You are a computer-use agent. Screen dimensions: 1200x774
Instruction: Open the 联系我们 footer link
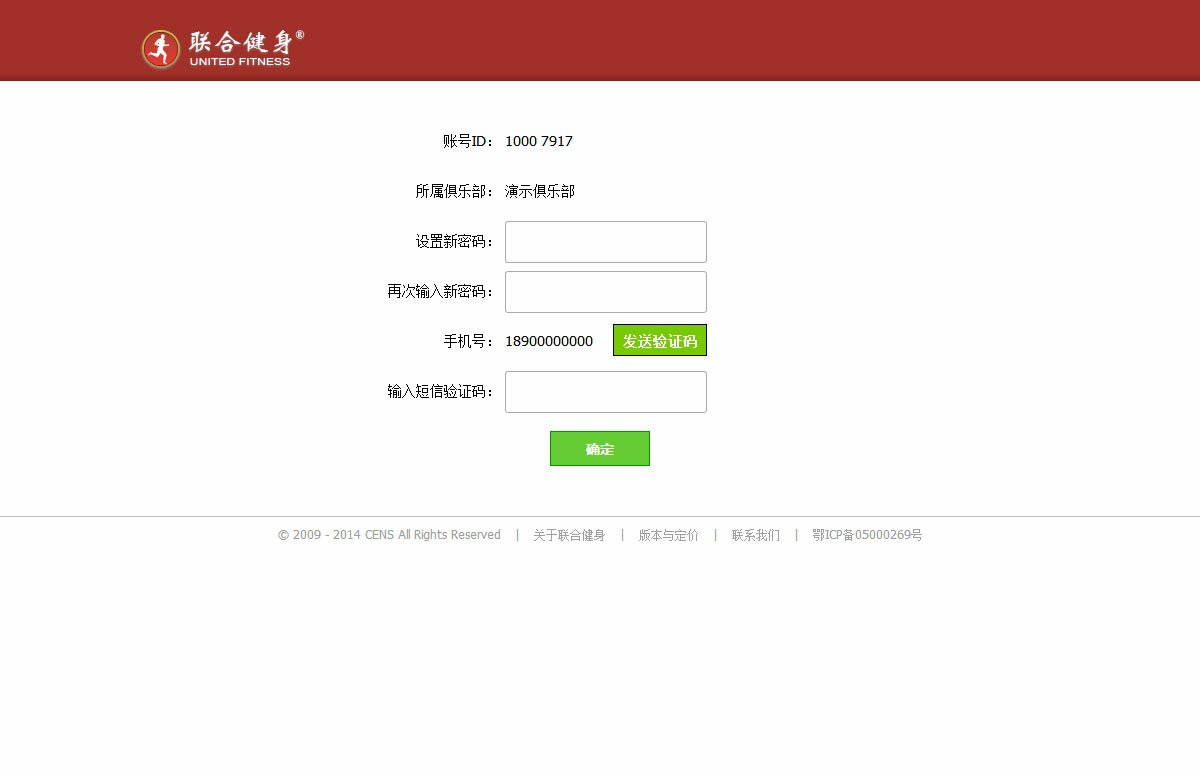coord(755,536)
